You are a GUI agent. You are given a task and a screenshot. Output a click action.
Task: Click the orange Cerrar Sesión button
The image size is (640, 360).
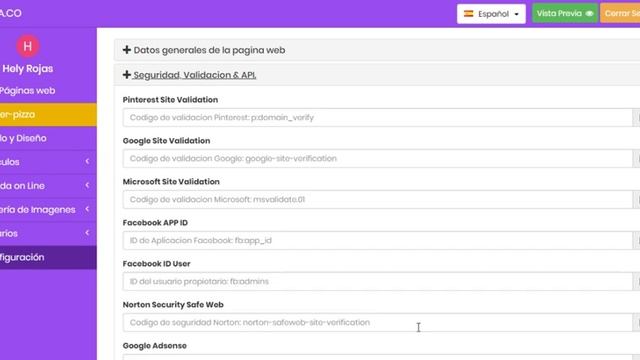[620, 13]
